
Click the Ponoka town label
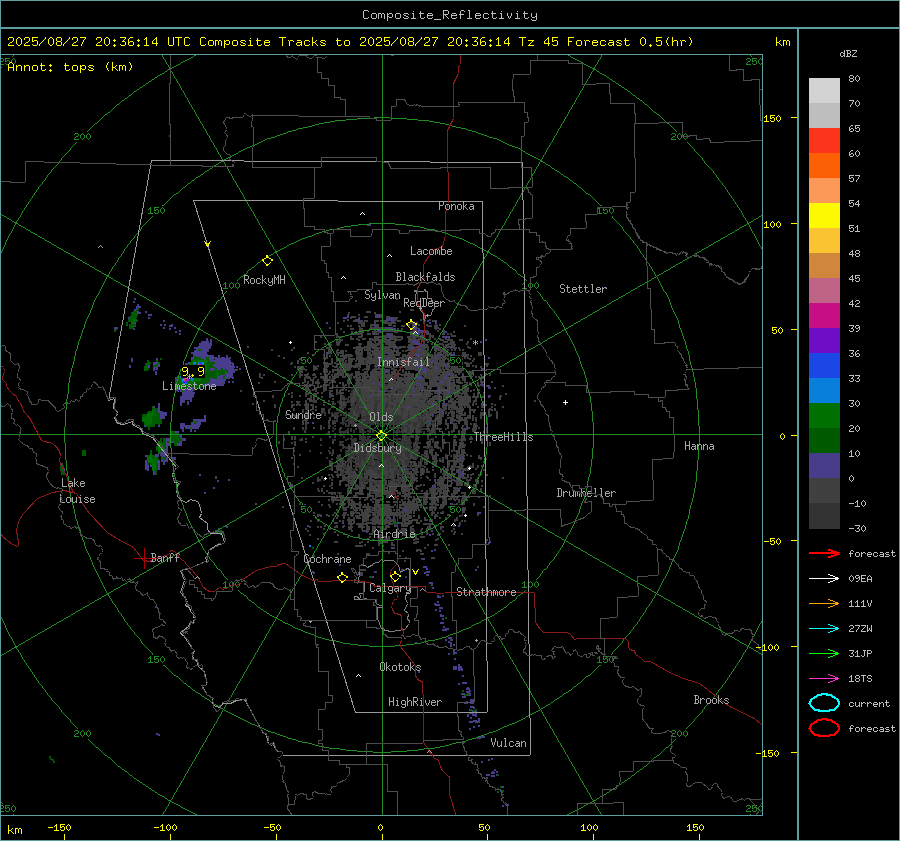coord(456,206)
